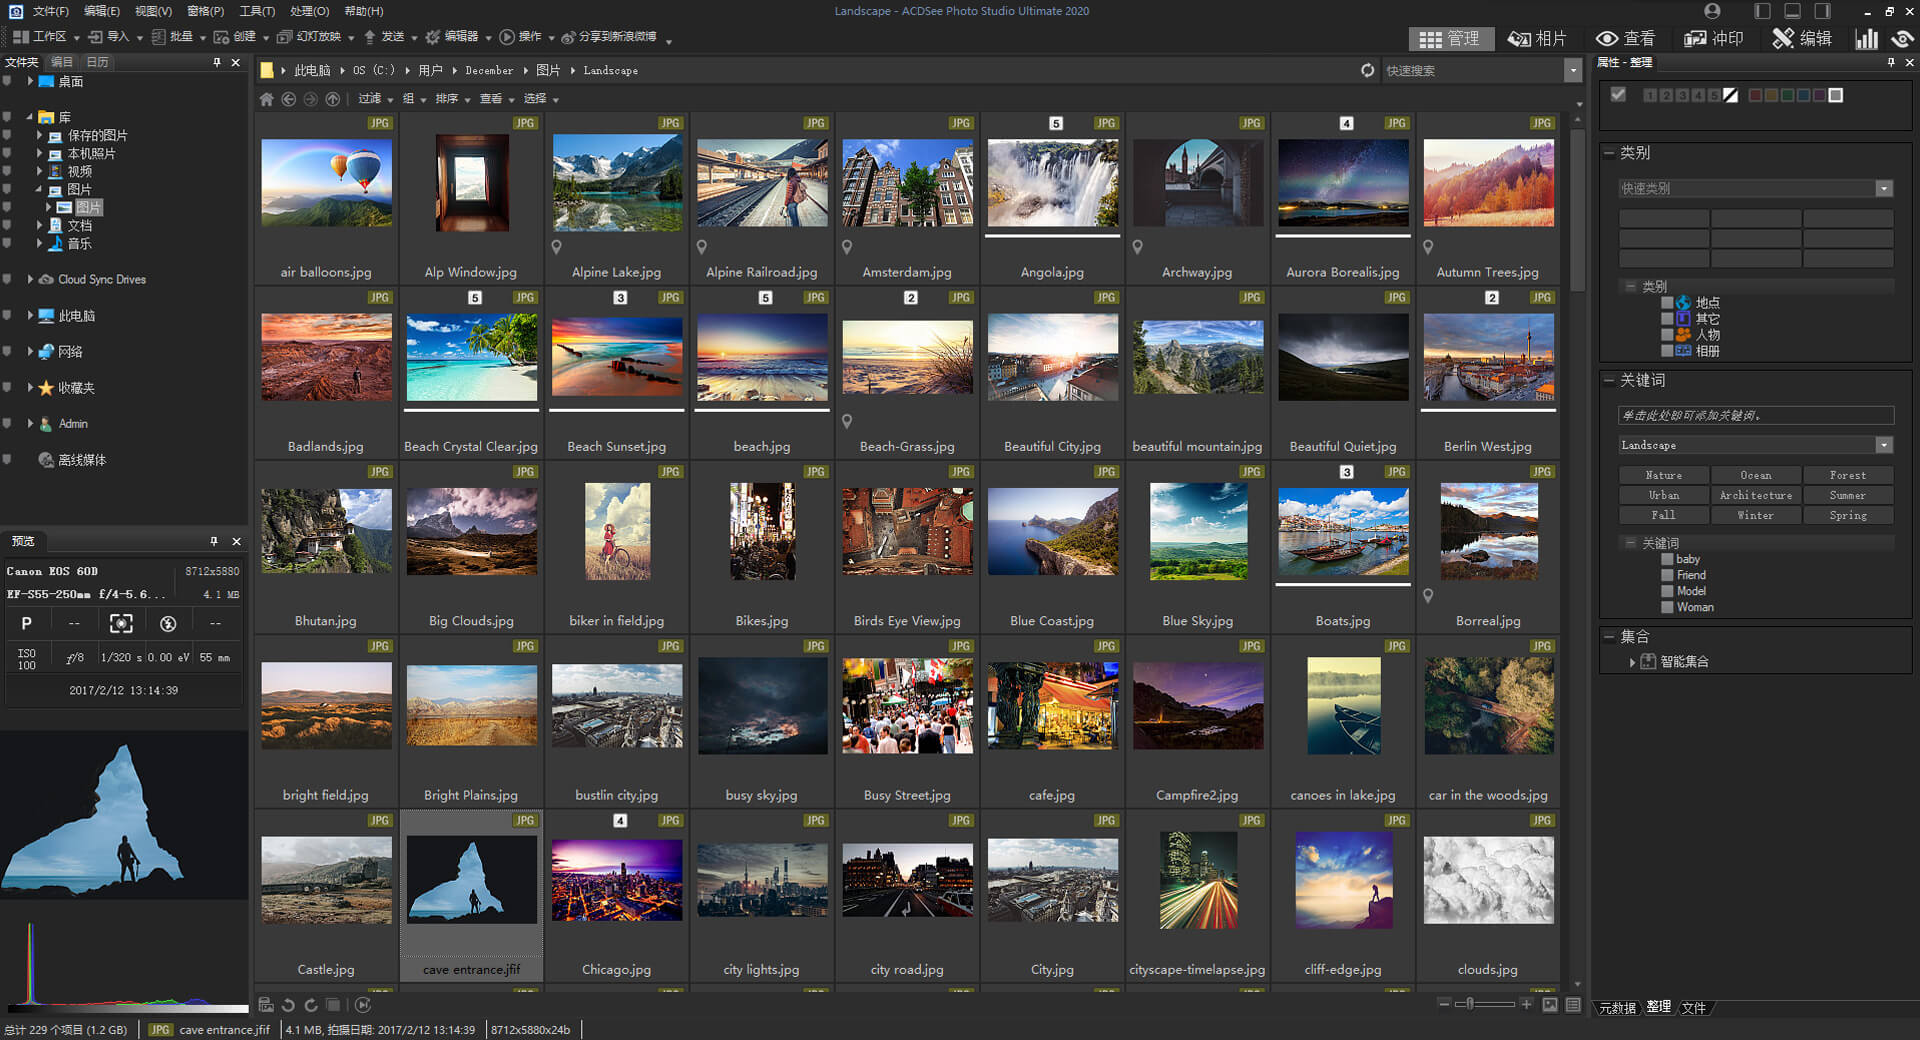The width and height of the screenshot is (1920, 1040).
Task: Click the map pin on Alpine Lake.jpg
Action: pyautogui.click(x=556, y=247)
